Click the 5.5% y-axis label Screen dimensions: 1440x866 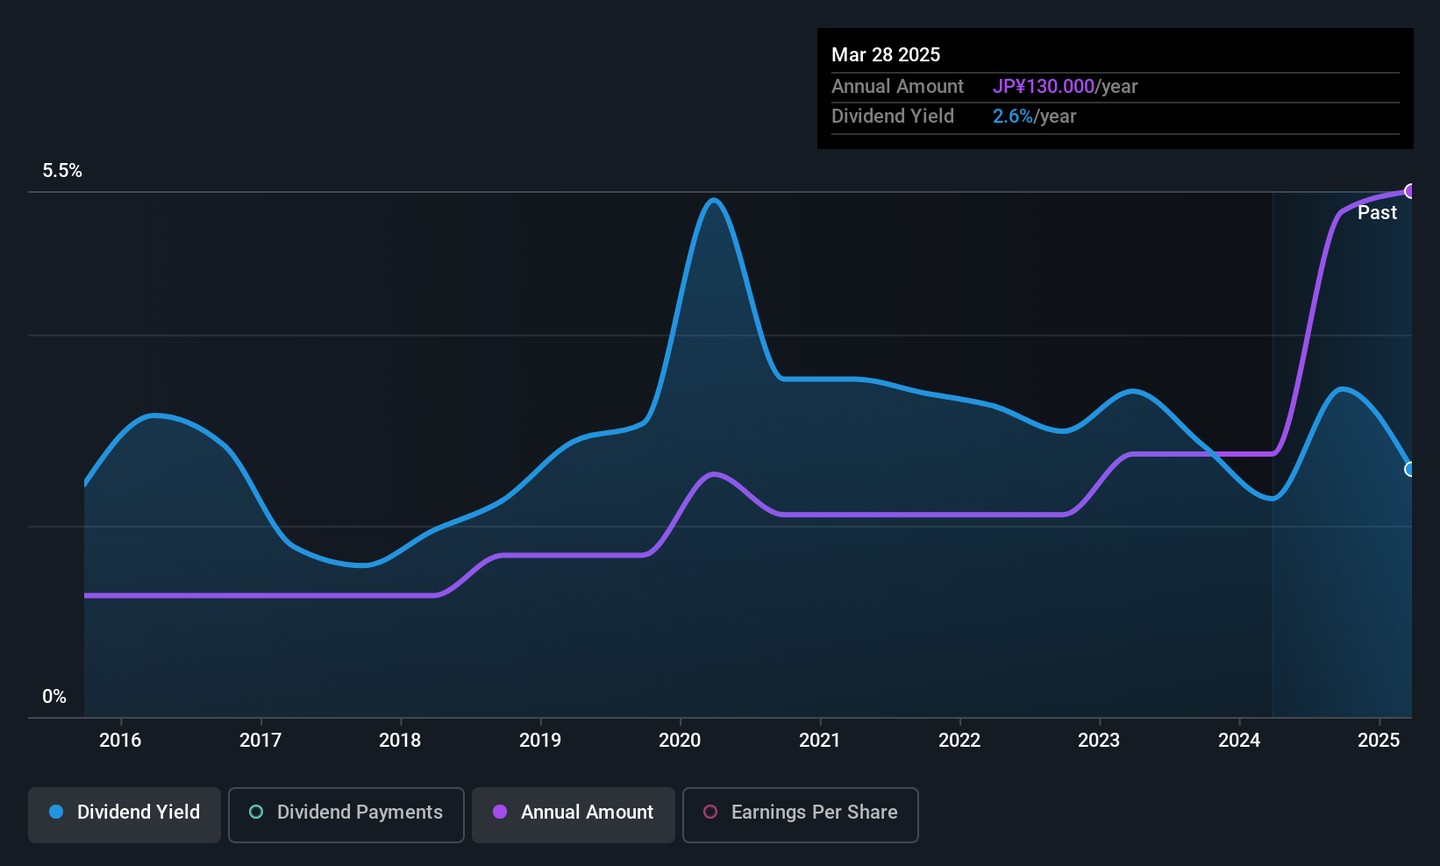62,171
